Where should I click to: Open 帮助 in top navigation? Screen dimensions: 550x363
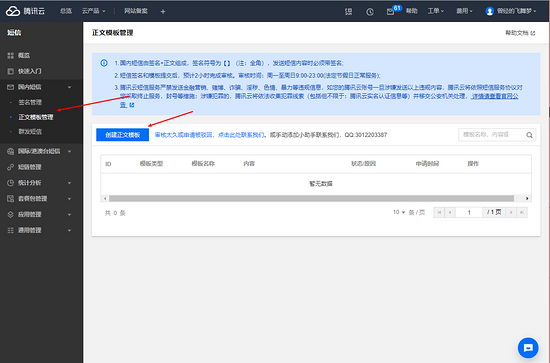pyautogui.click(x=412, y=11)
